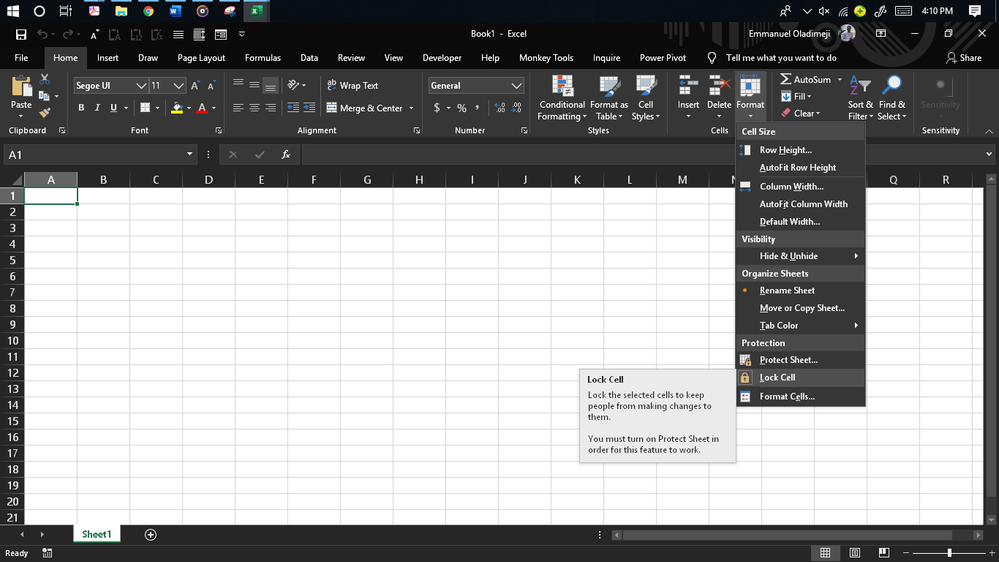Expand the Name Box dropdown arrow
The image size is (999, 562).
pyautogui.click(x=189, y=155)
